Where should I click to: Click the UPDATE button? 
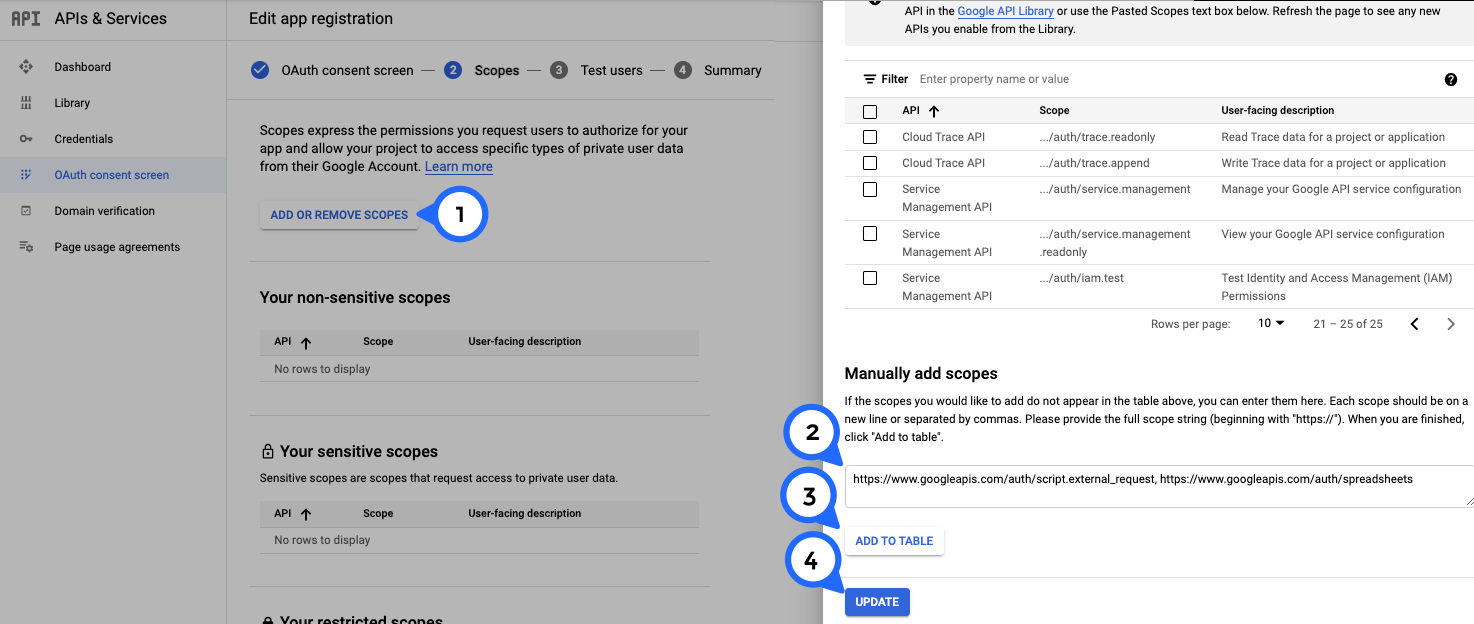pos(877,602)
